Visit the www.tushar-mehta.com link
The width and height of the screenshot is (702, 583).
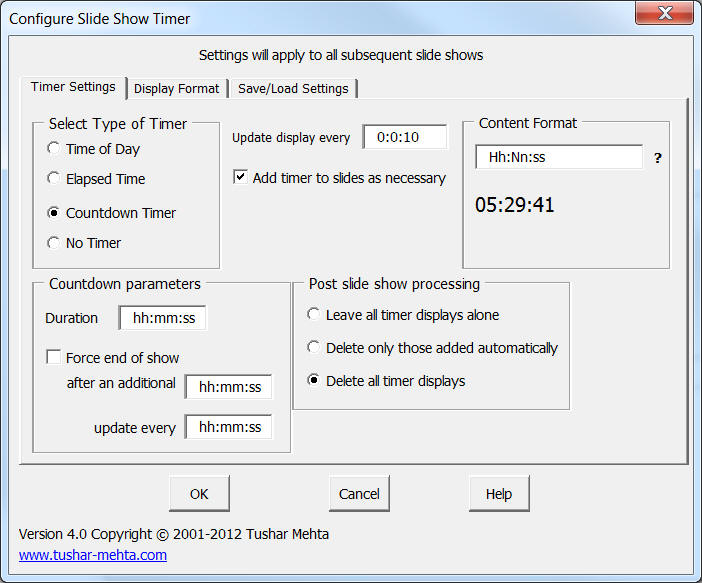click(x=93, y=555)
